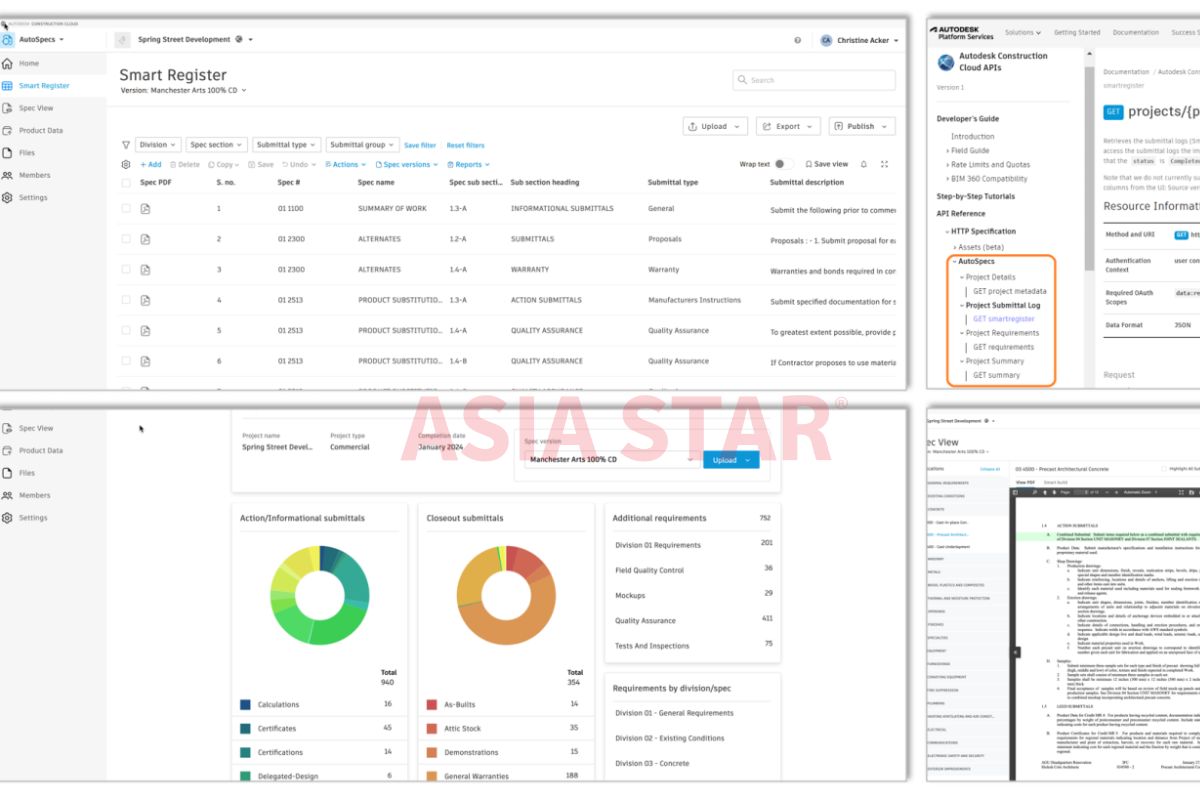The height and width of the screenshot is (800, 1200).
Task: Open Files in the top window sidebar
Action: [19, 153]
